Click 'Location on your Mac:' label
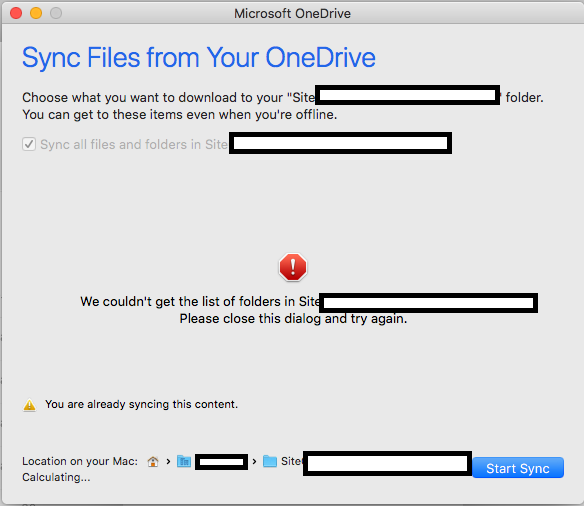Screen dimensions: 584x506 80,461
